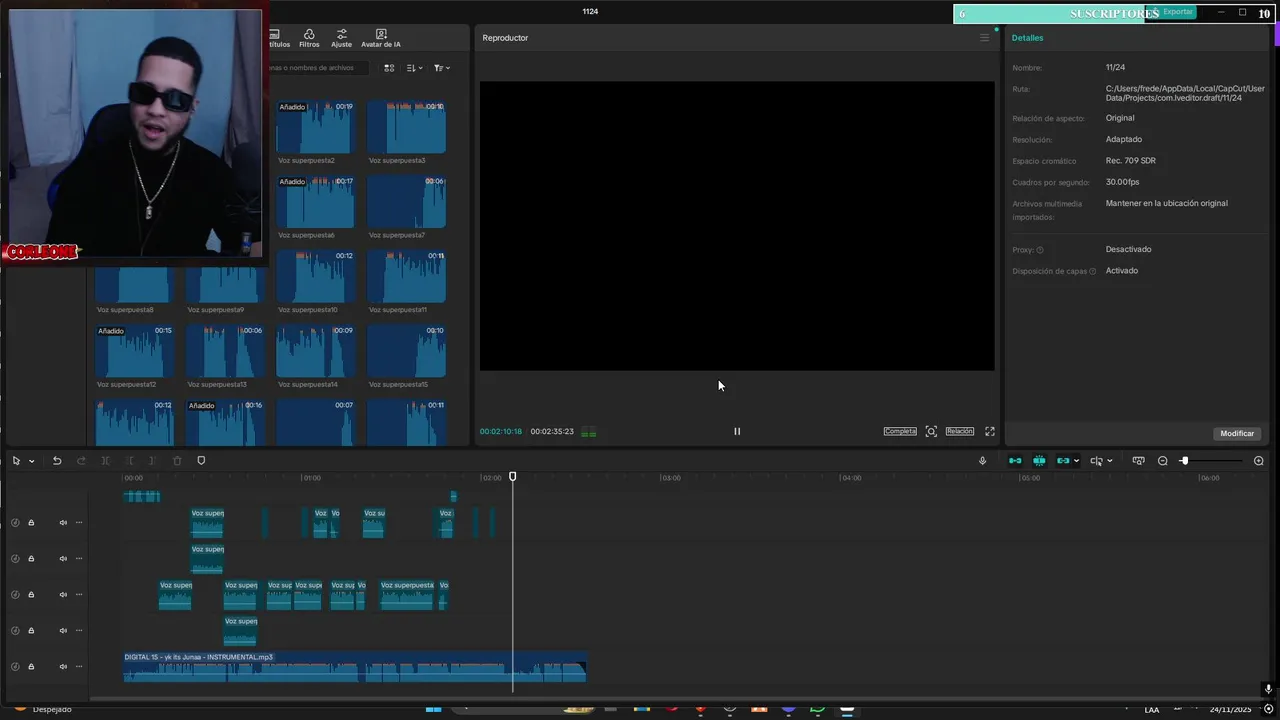Lock the first audio track

(x=31, y=522)
